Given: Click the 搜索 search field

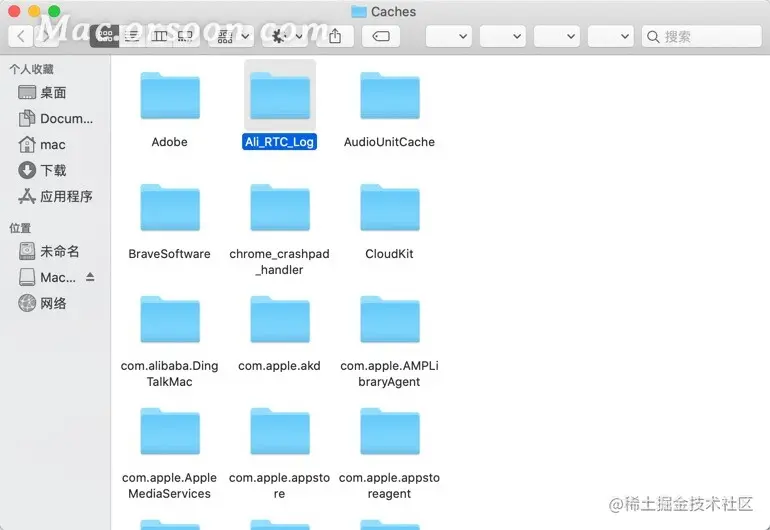Looking at the screenshot, I should point(702,36).
